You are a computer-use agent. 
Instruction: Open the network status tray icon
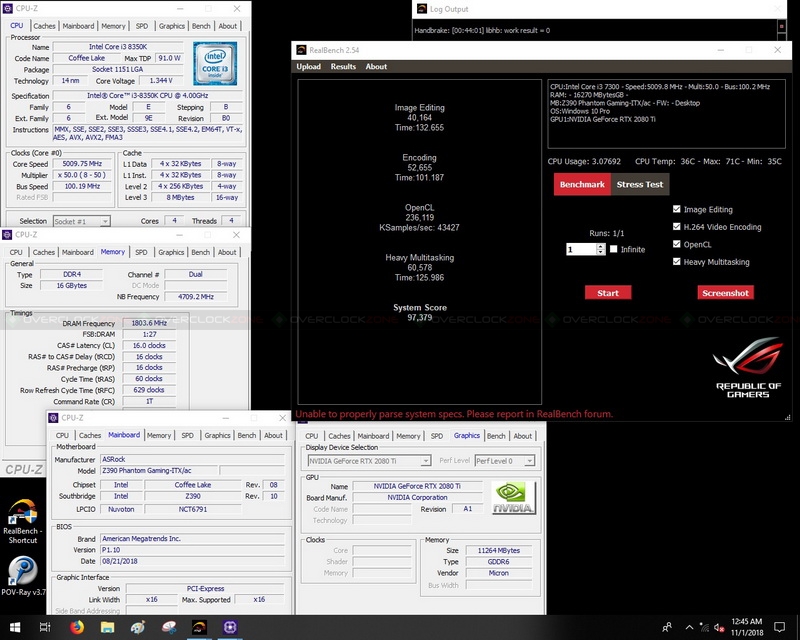point(704,627)
